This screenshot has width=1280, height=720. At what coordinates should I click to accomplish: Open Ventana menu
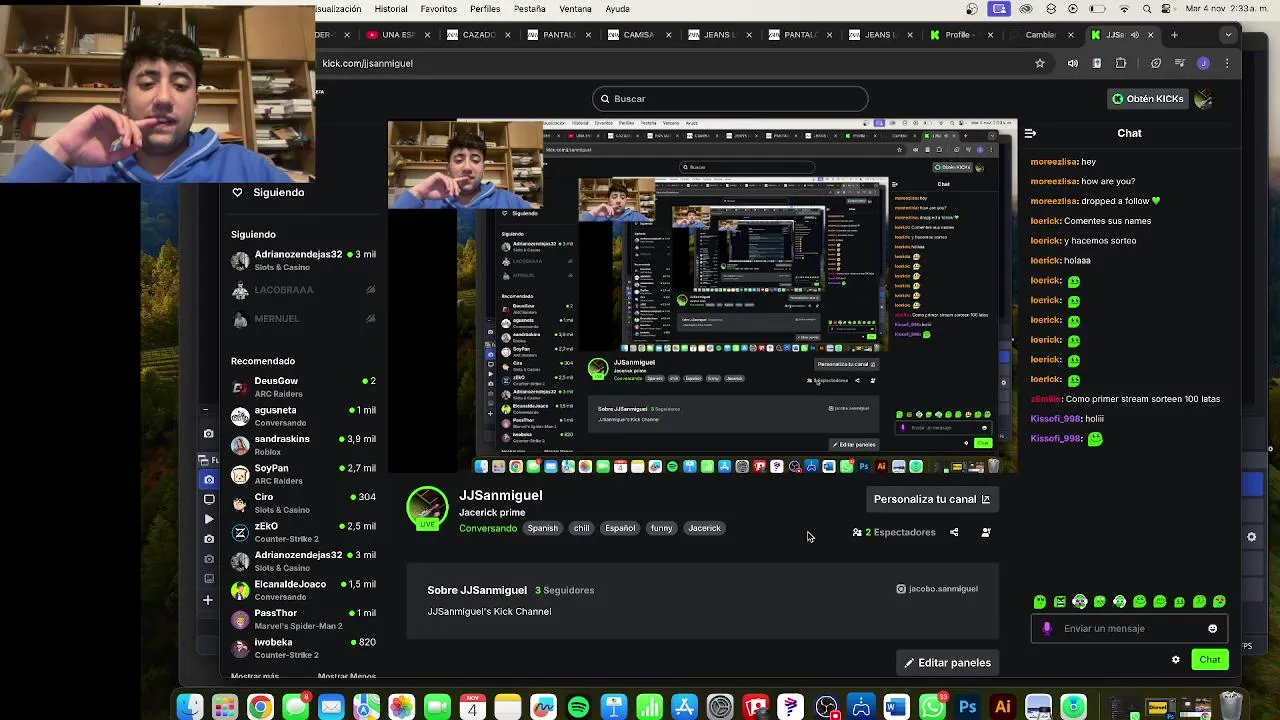pos(575,9)
